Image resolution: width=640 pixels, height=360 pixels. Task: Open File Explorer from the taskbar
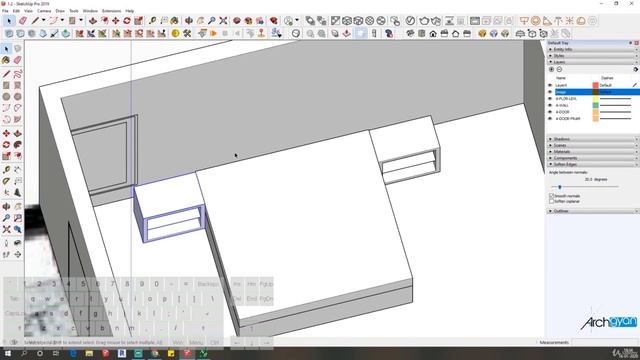89,353
